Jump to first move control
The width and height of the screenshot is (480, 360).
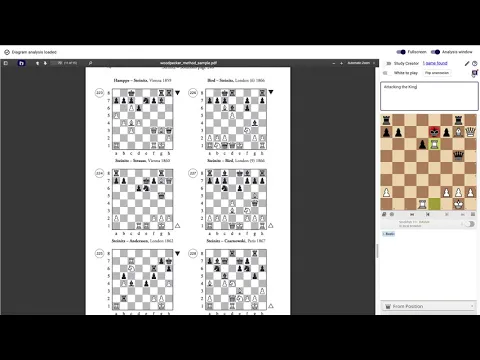412,214
